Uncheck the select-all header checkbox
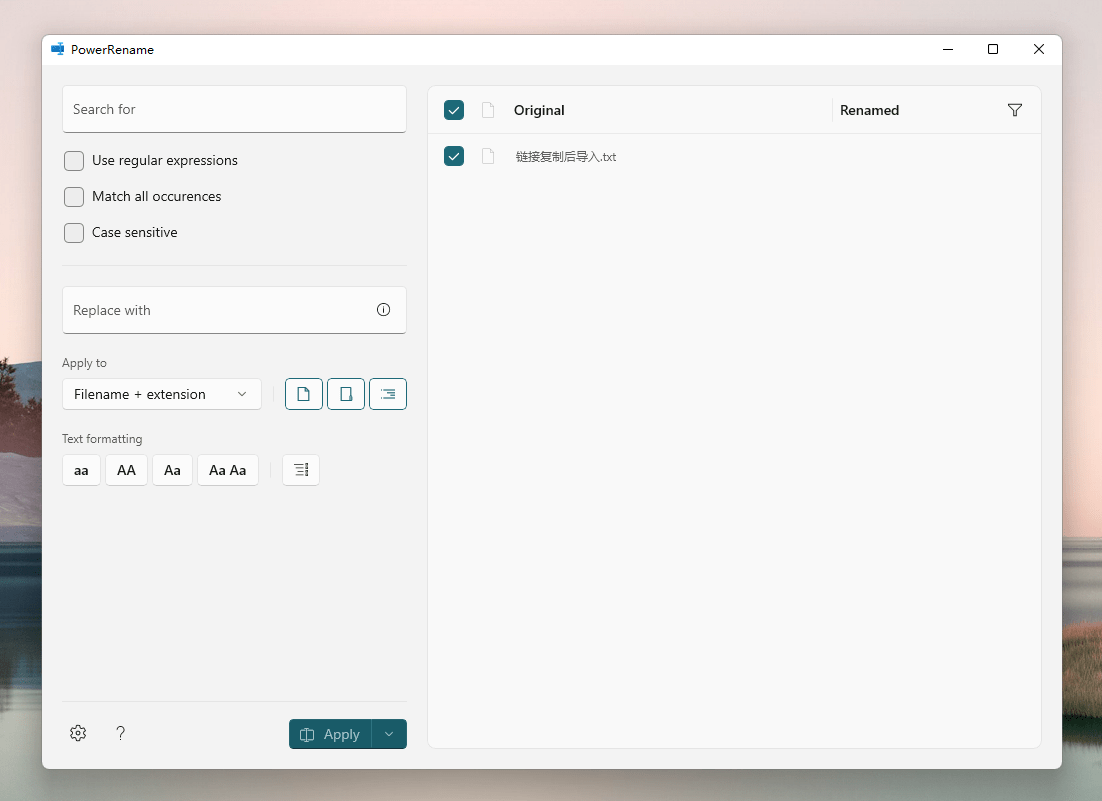1102x801 pixels. click(454, 110)
